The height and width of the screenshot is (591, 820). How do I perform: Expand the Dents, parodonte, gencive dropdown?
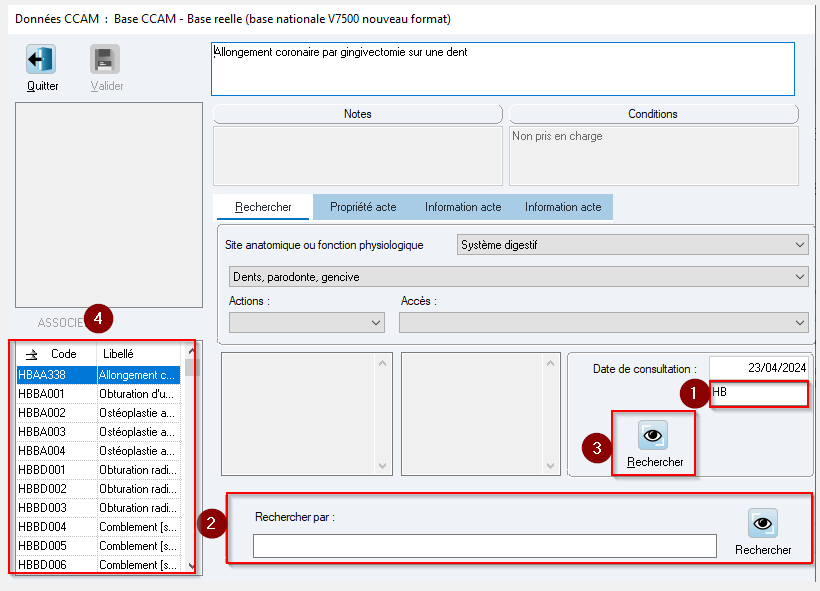[518, 277]
